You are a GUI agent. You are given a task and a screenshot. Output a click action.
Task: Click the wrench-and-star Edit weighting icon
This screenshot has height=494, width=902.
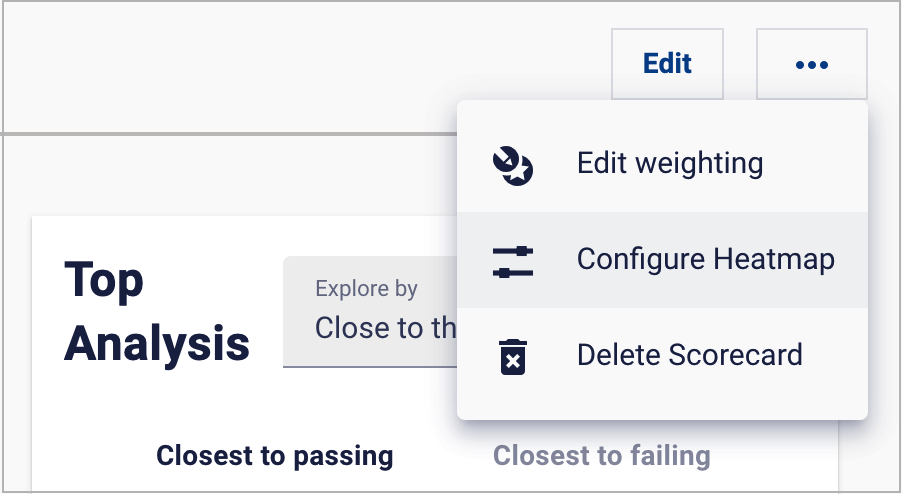[x=513, y=166]
